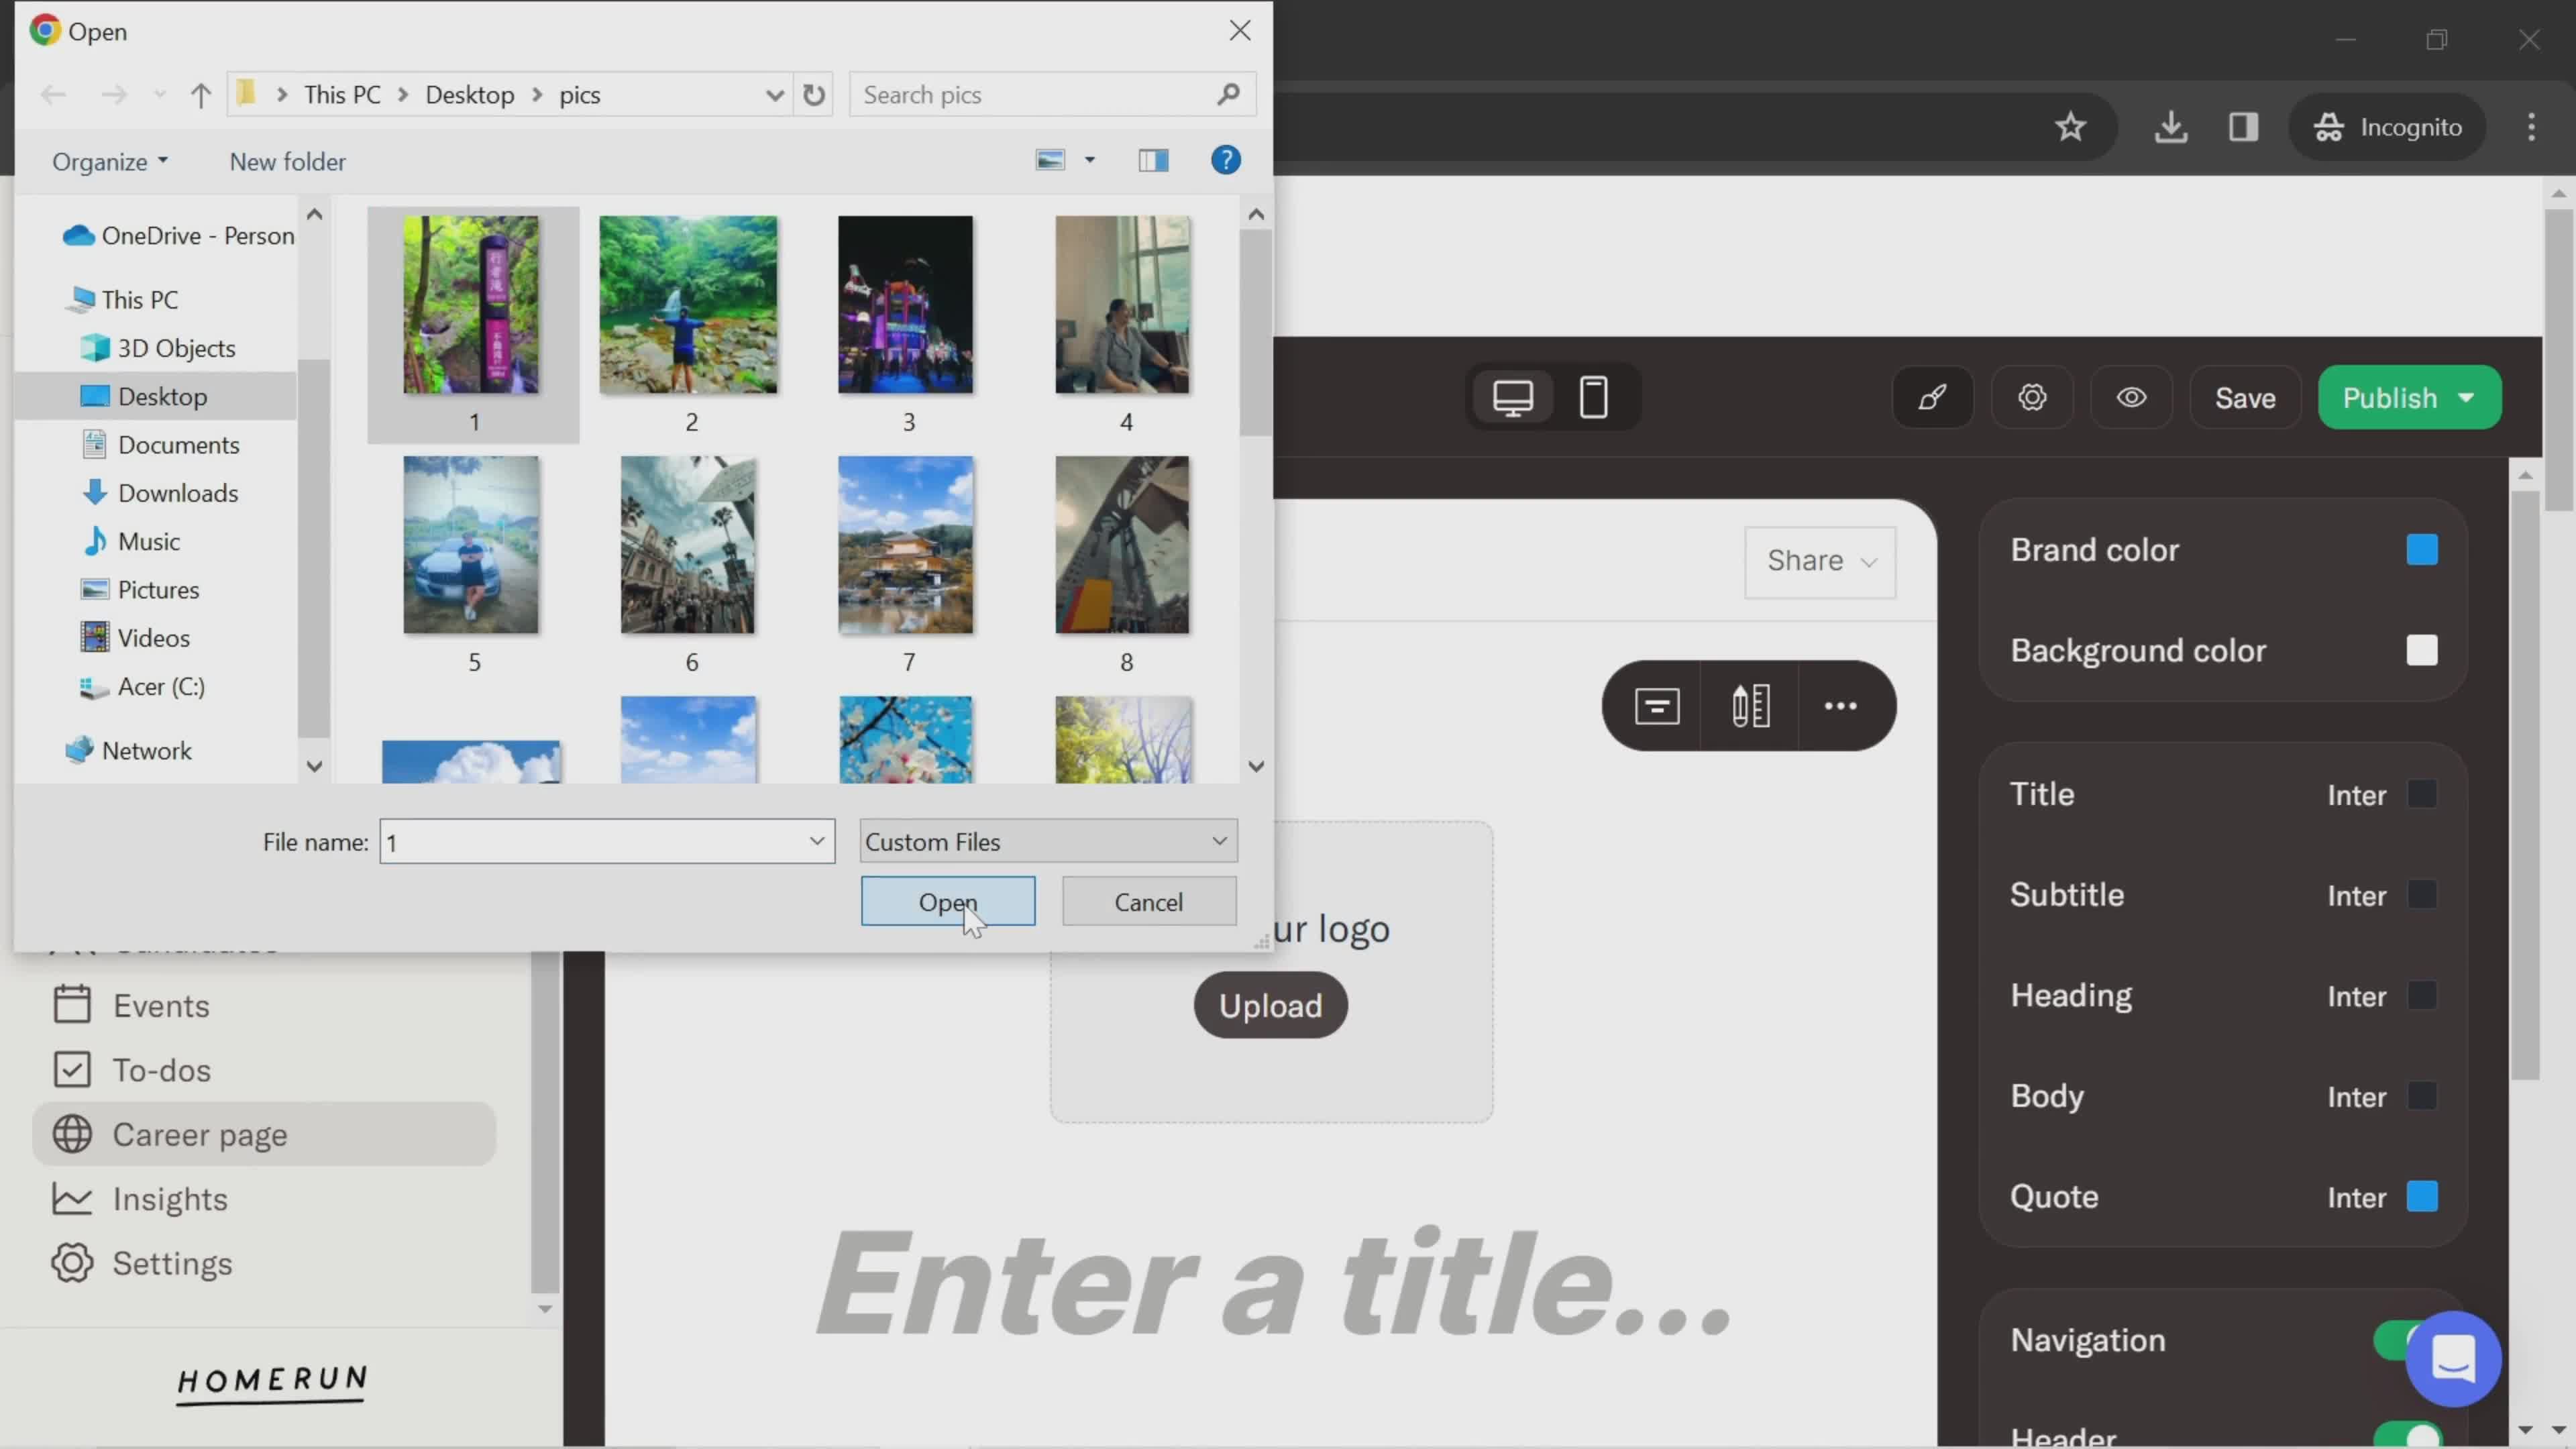The height and width of the screenshot is (1449, 2576).
Task: Open the block style ruler icon
Action: coord(1750,706)
